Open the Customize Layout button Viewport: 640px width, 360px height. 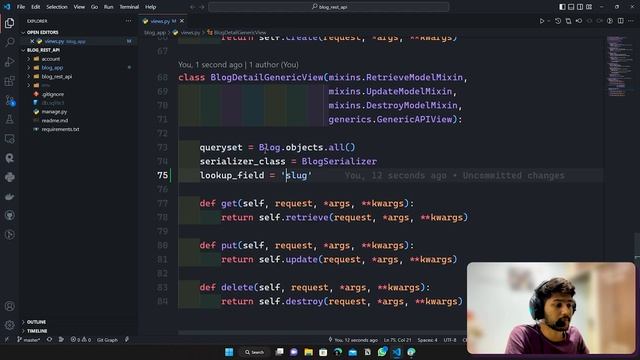point(589,7)
